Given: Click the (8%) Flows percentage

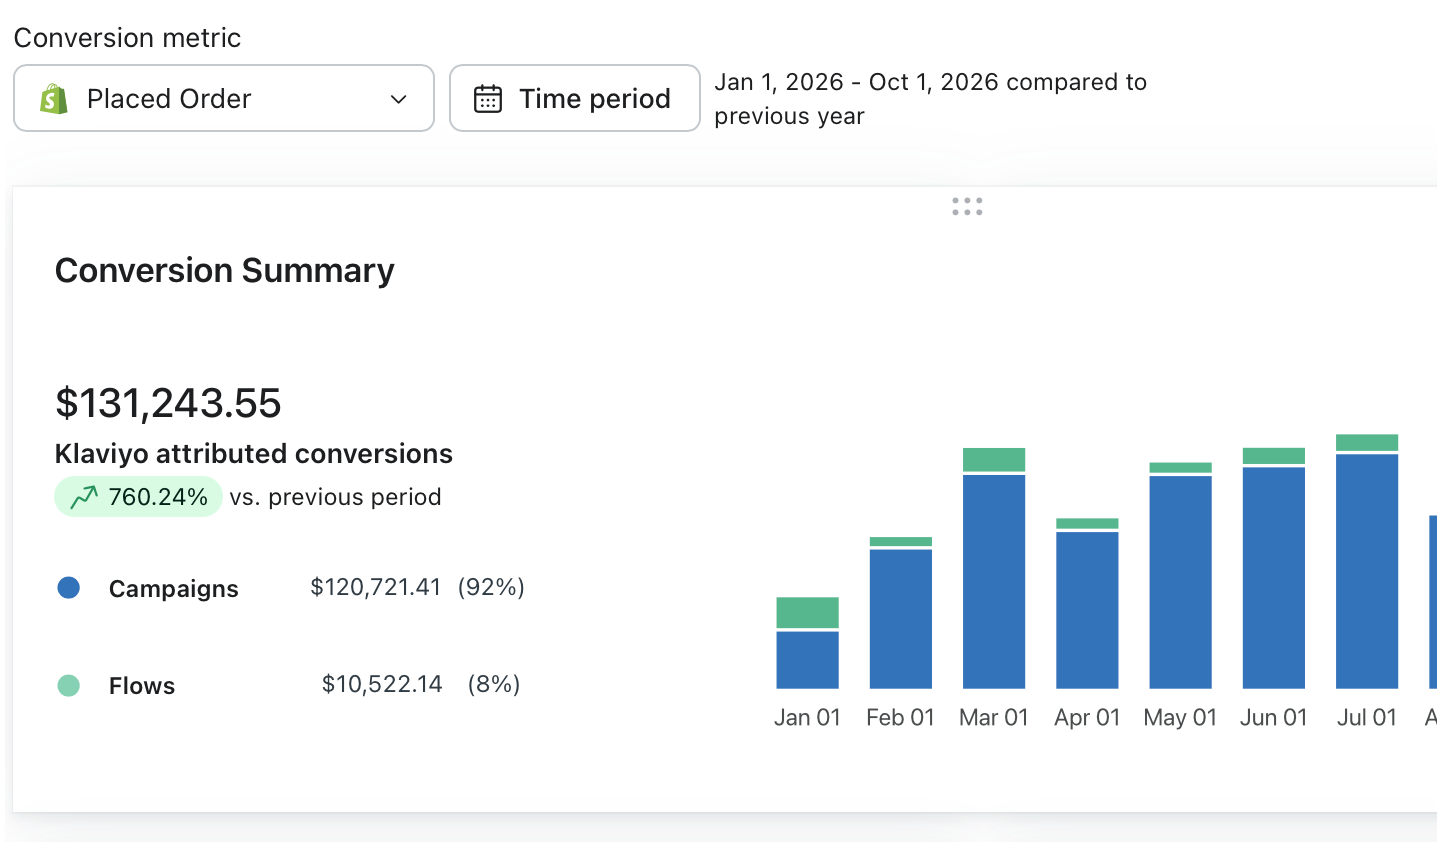Looking at the screenshot, I should (x=494, y=684).
